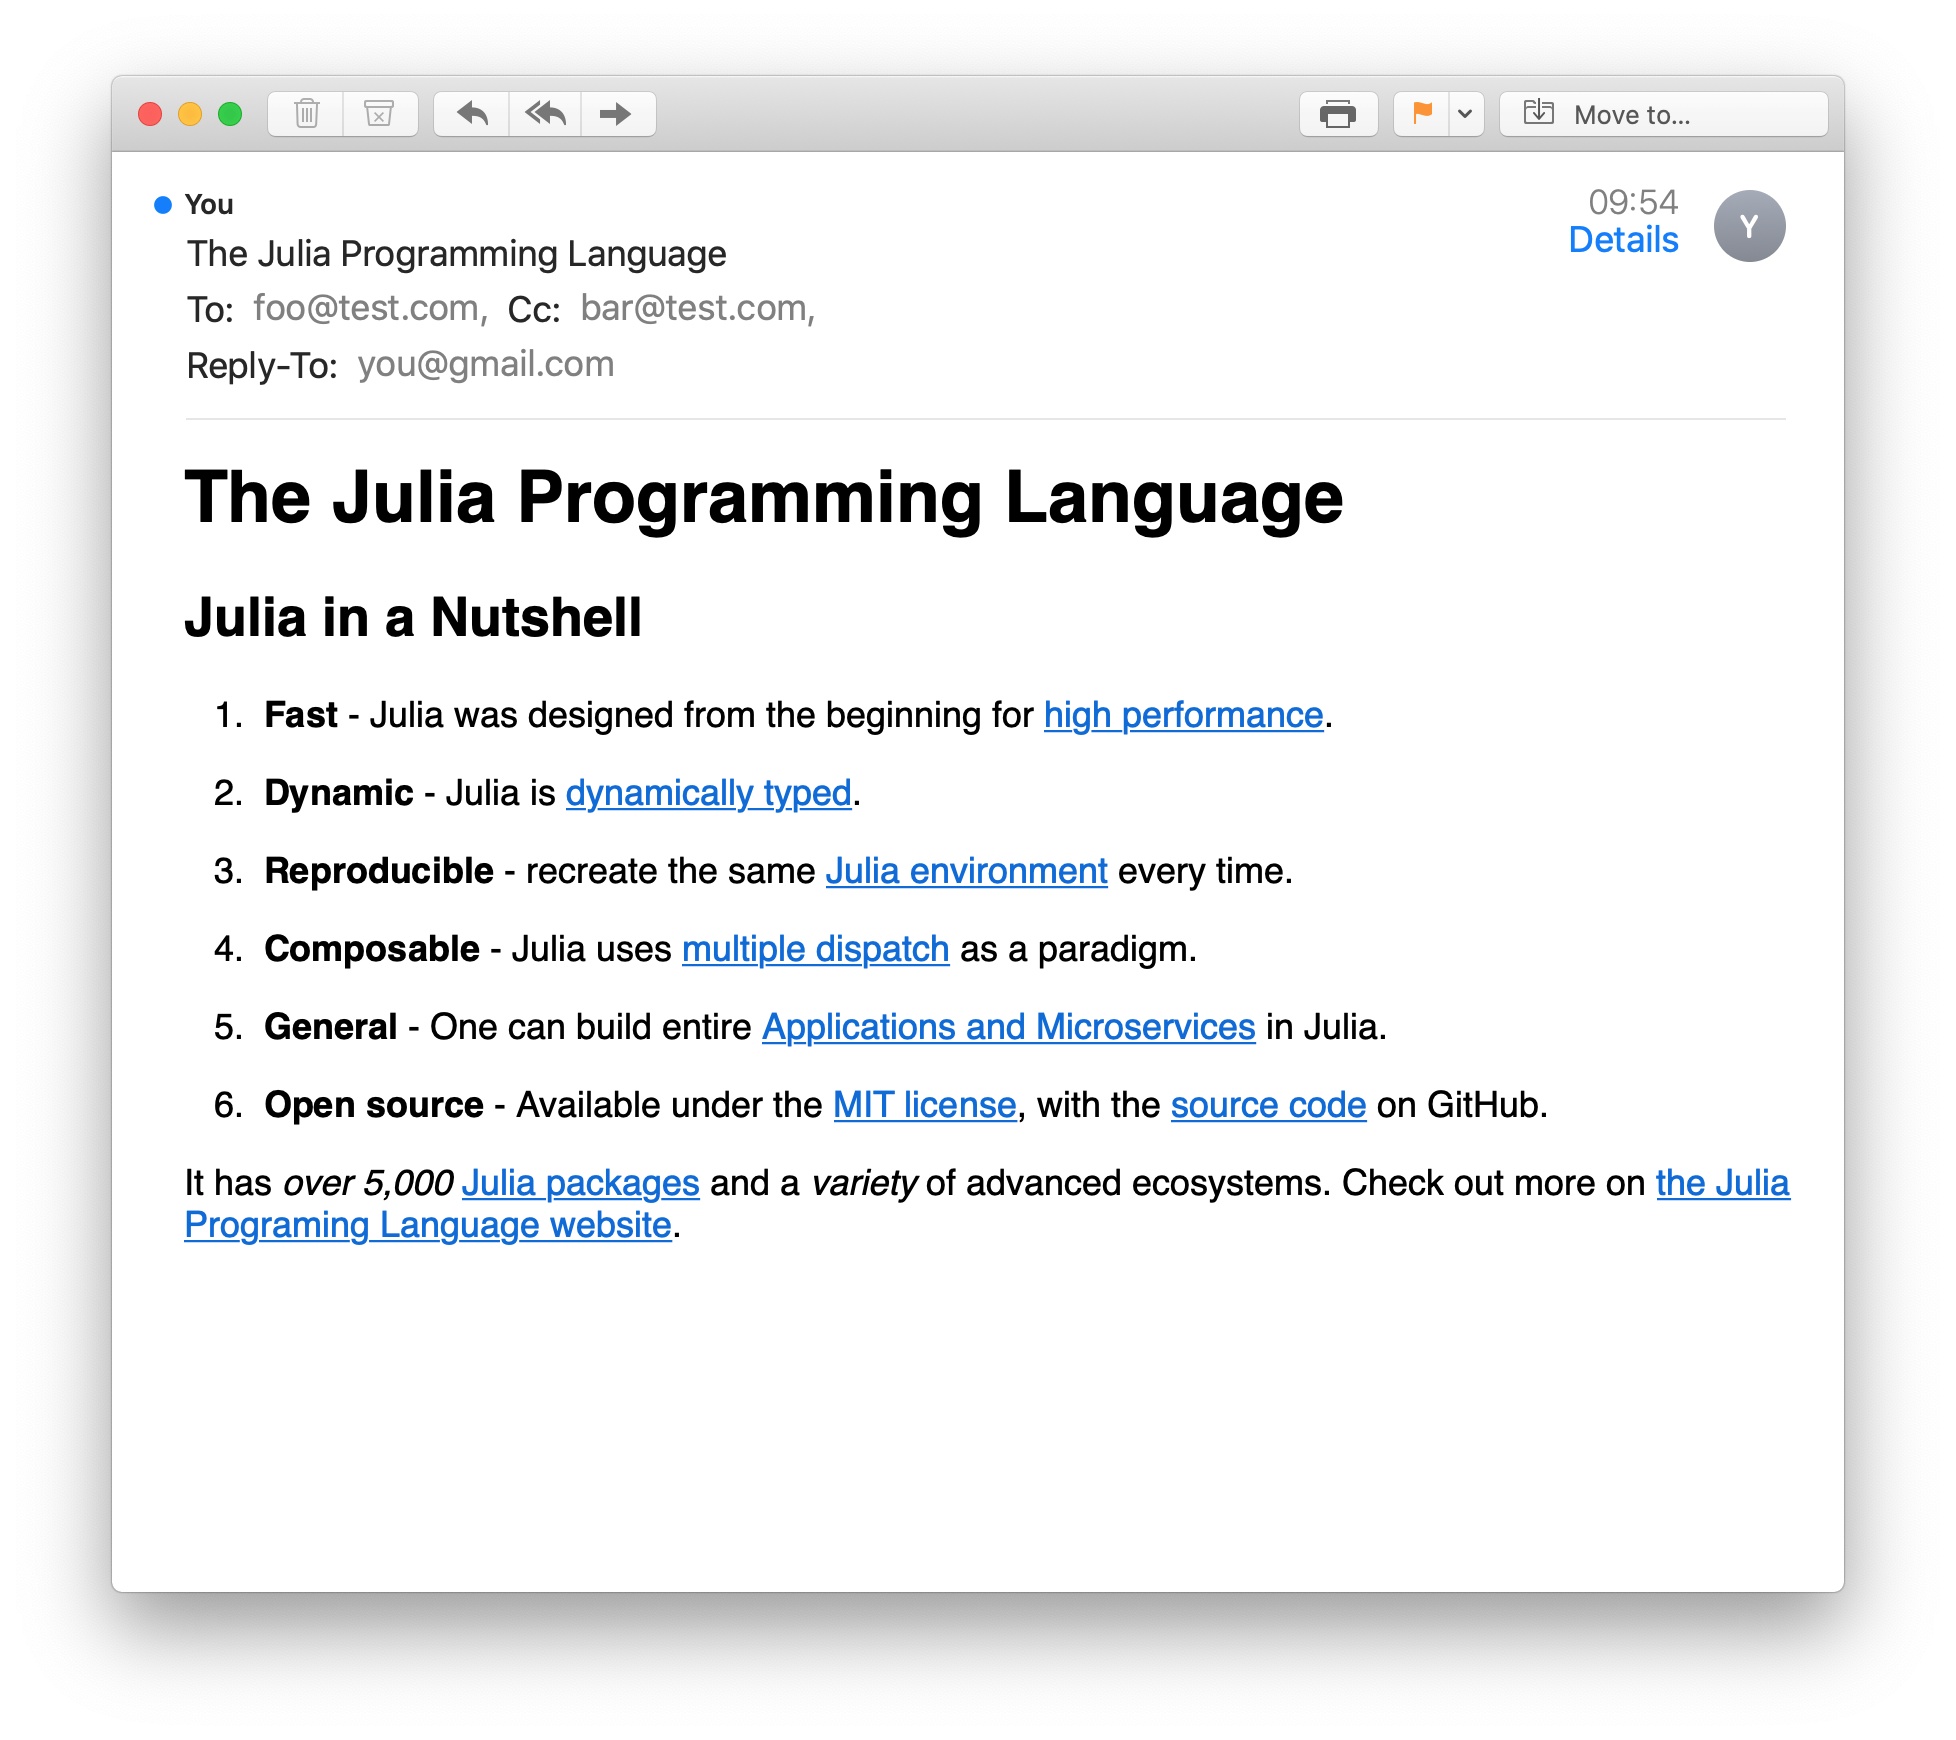This screenshot has height=1740, width=1956.
Task: Follow the Julia environment link
Action: click(x=966, y=872)
